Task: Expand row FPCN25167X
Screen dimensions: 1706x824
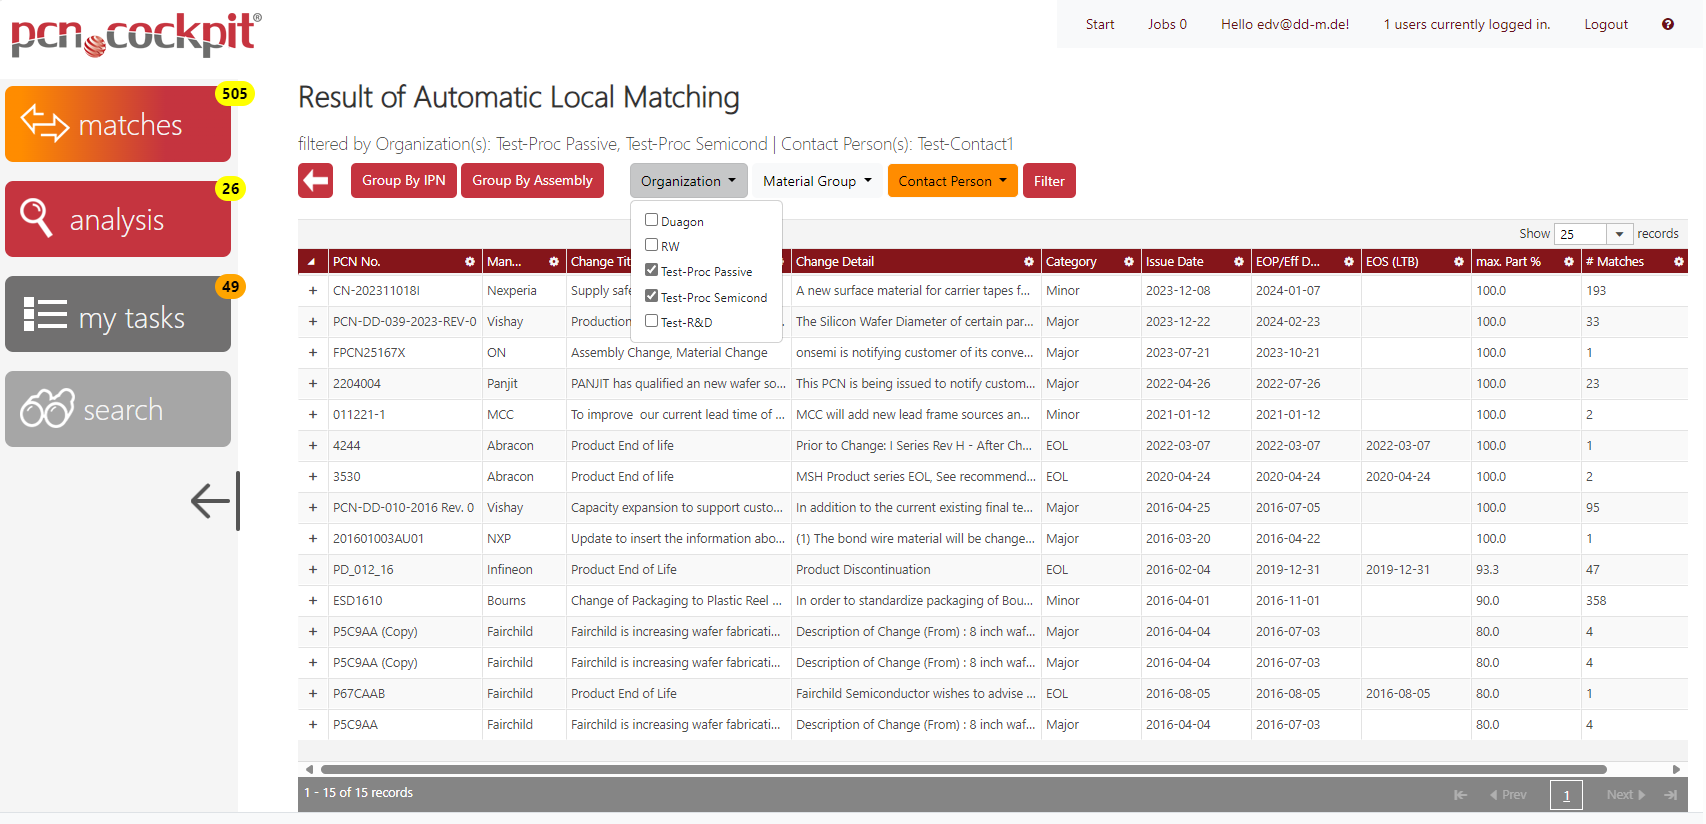Action: click(x=313, y=353)
